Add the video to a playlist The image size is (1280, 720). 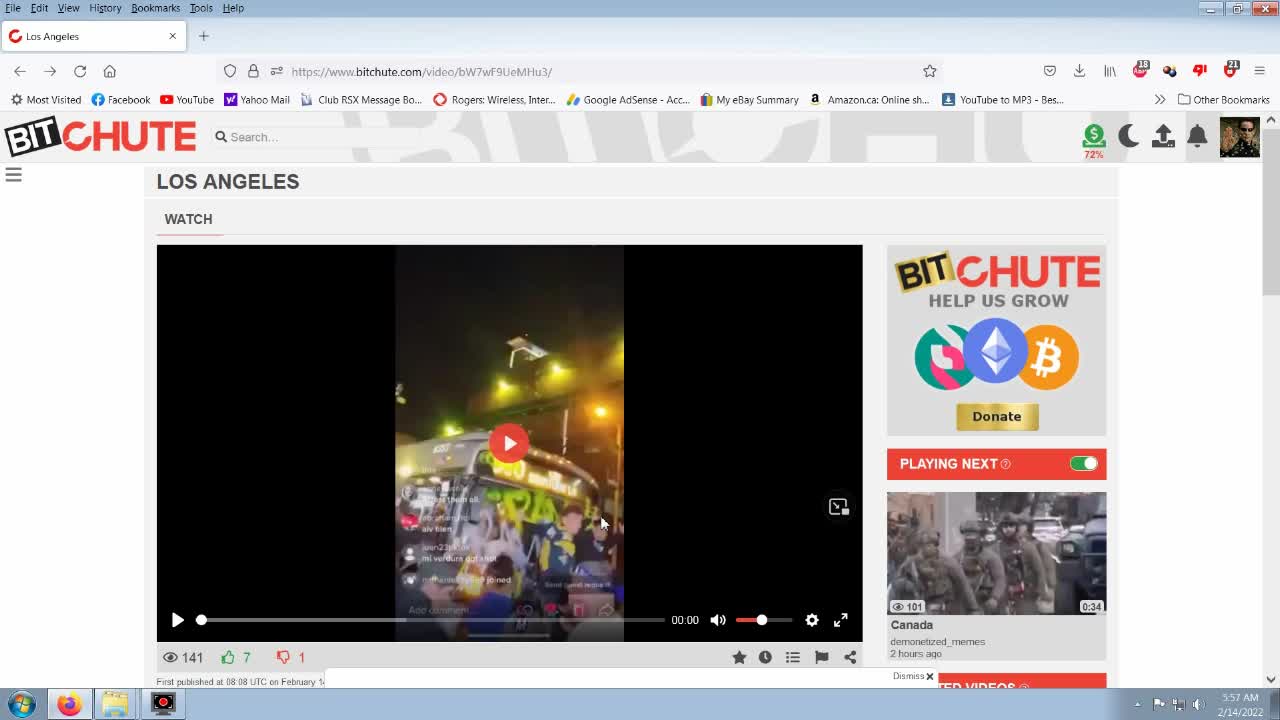tap(793, 657)
